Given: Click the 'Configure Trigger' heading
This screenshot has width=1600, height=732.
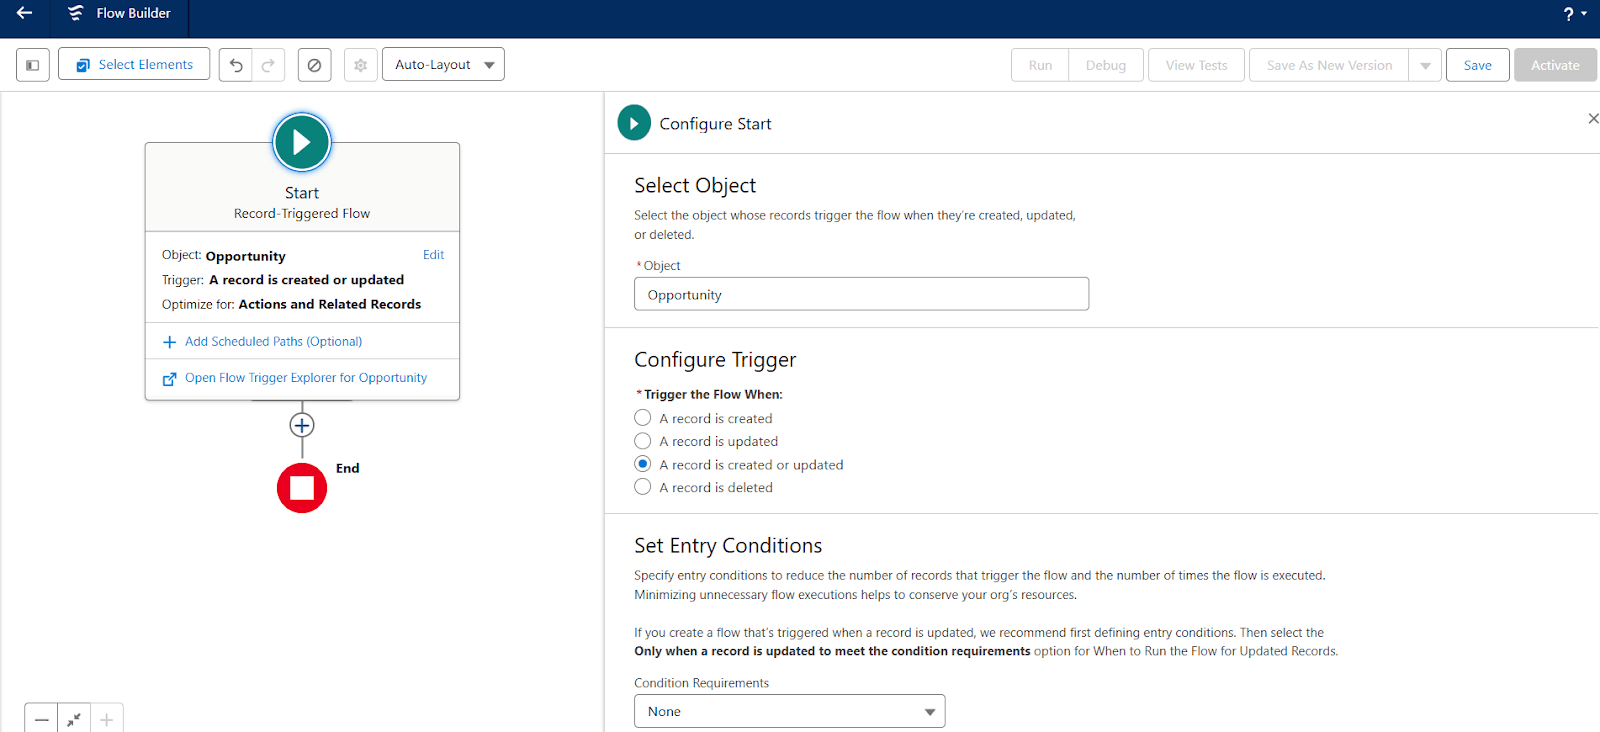Looking at the screenshot, I should tap(715, 360).
